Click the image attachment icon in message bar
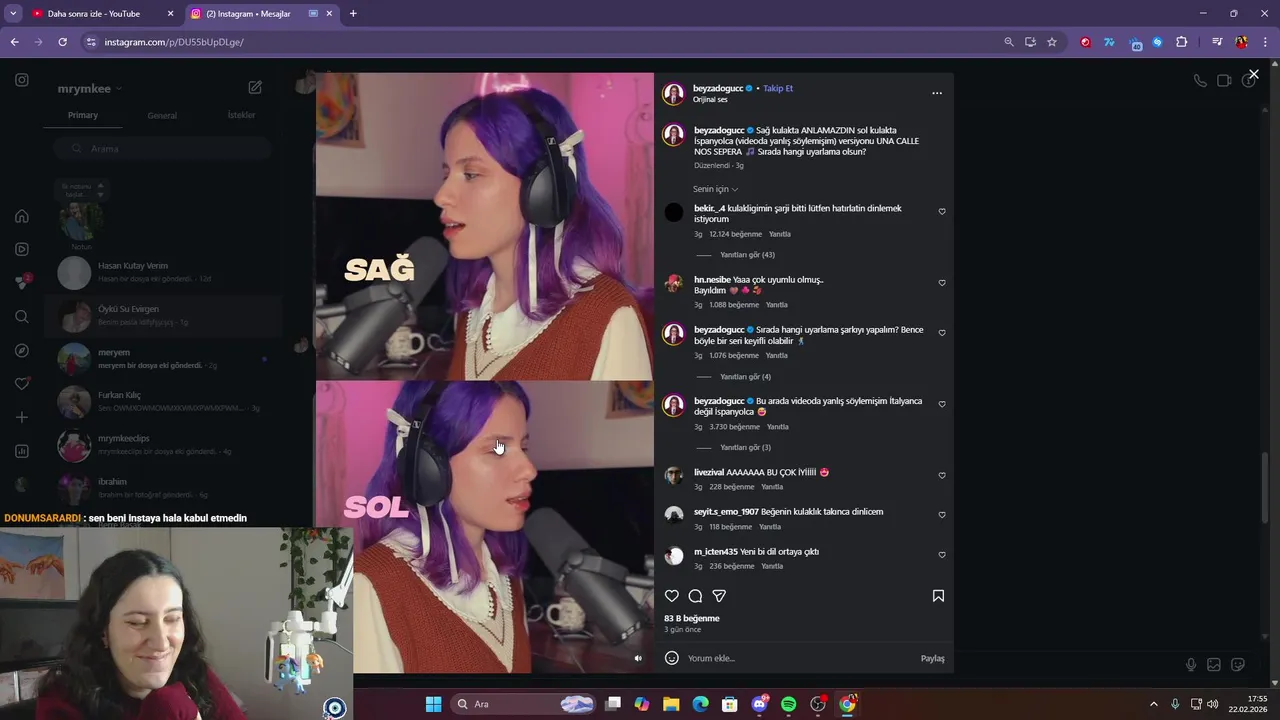 point(1214,665)
